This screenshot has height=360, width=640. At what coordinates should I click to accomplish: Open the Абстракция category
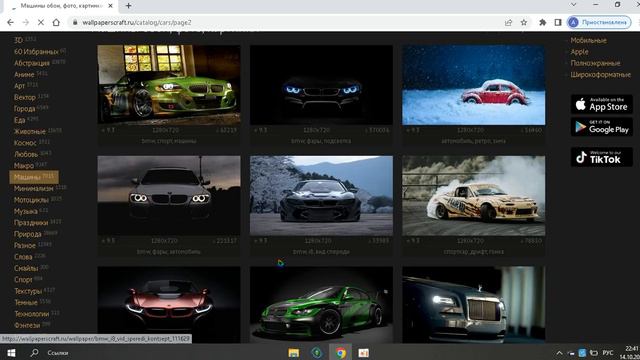click(32, 63)
